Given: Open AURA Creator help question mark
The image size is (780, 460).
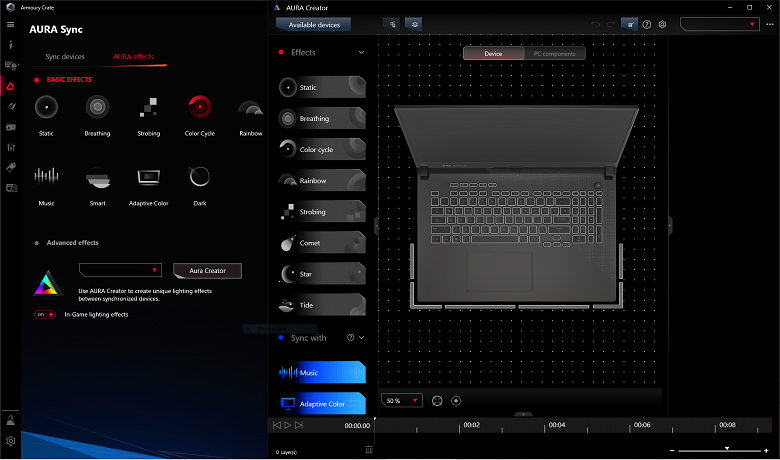Looking at the screenshot, I should (x=647, y=24).
